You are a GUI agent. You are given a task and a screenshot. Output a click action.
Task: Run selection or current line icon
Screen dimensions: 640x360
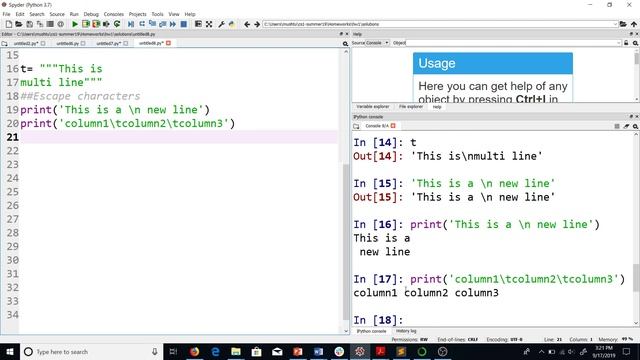106,24
